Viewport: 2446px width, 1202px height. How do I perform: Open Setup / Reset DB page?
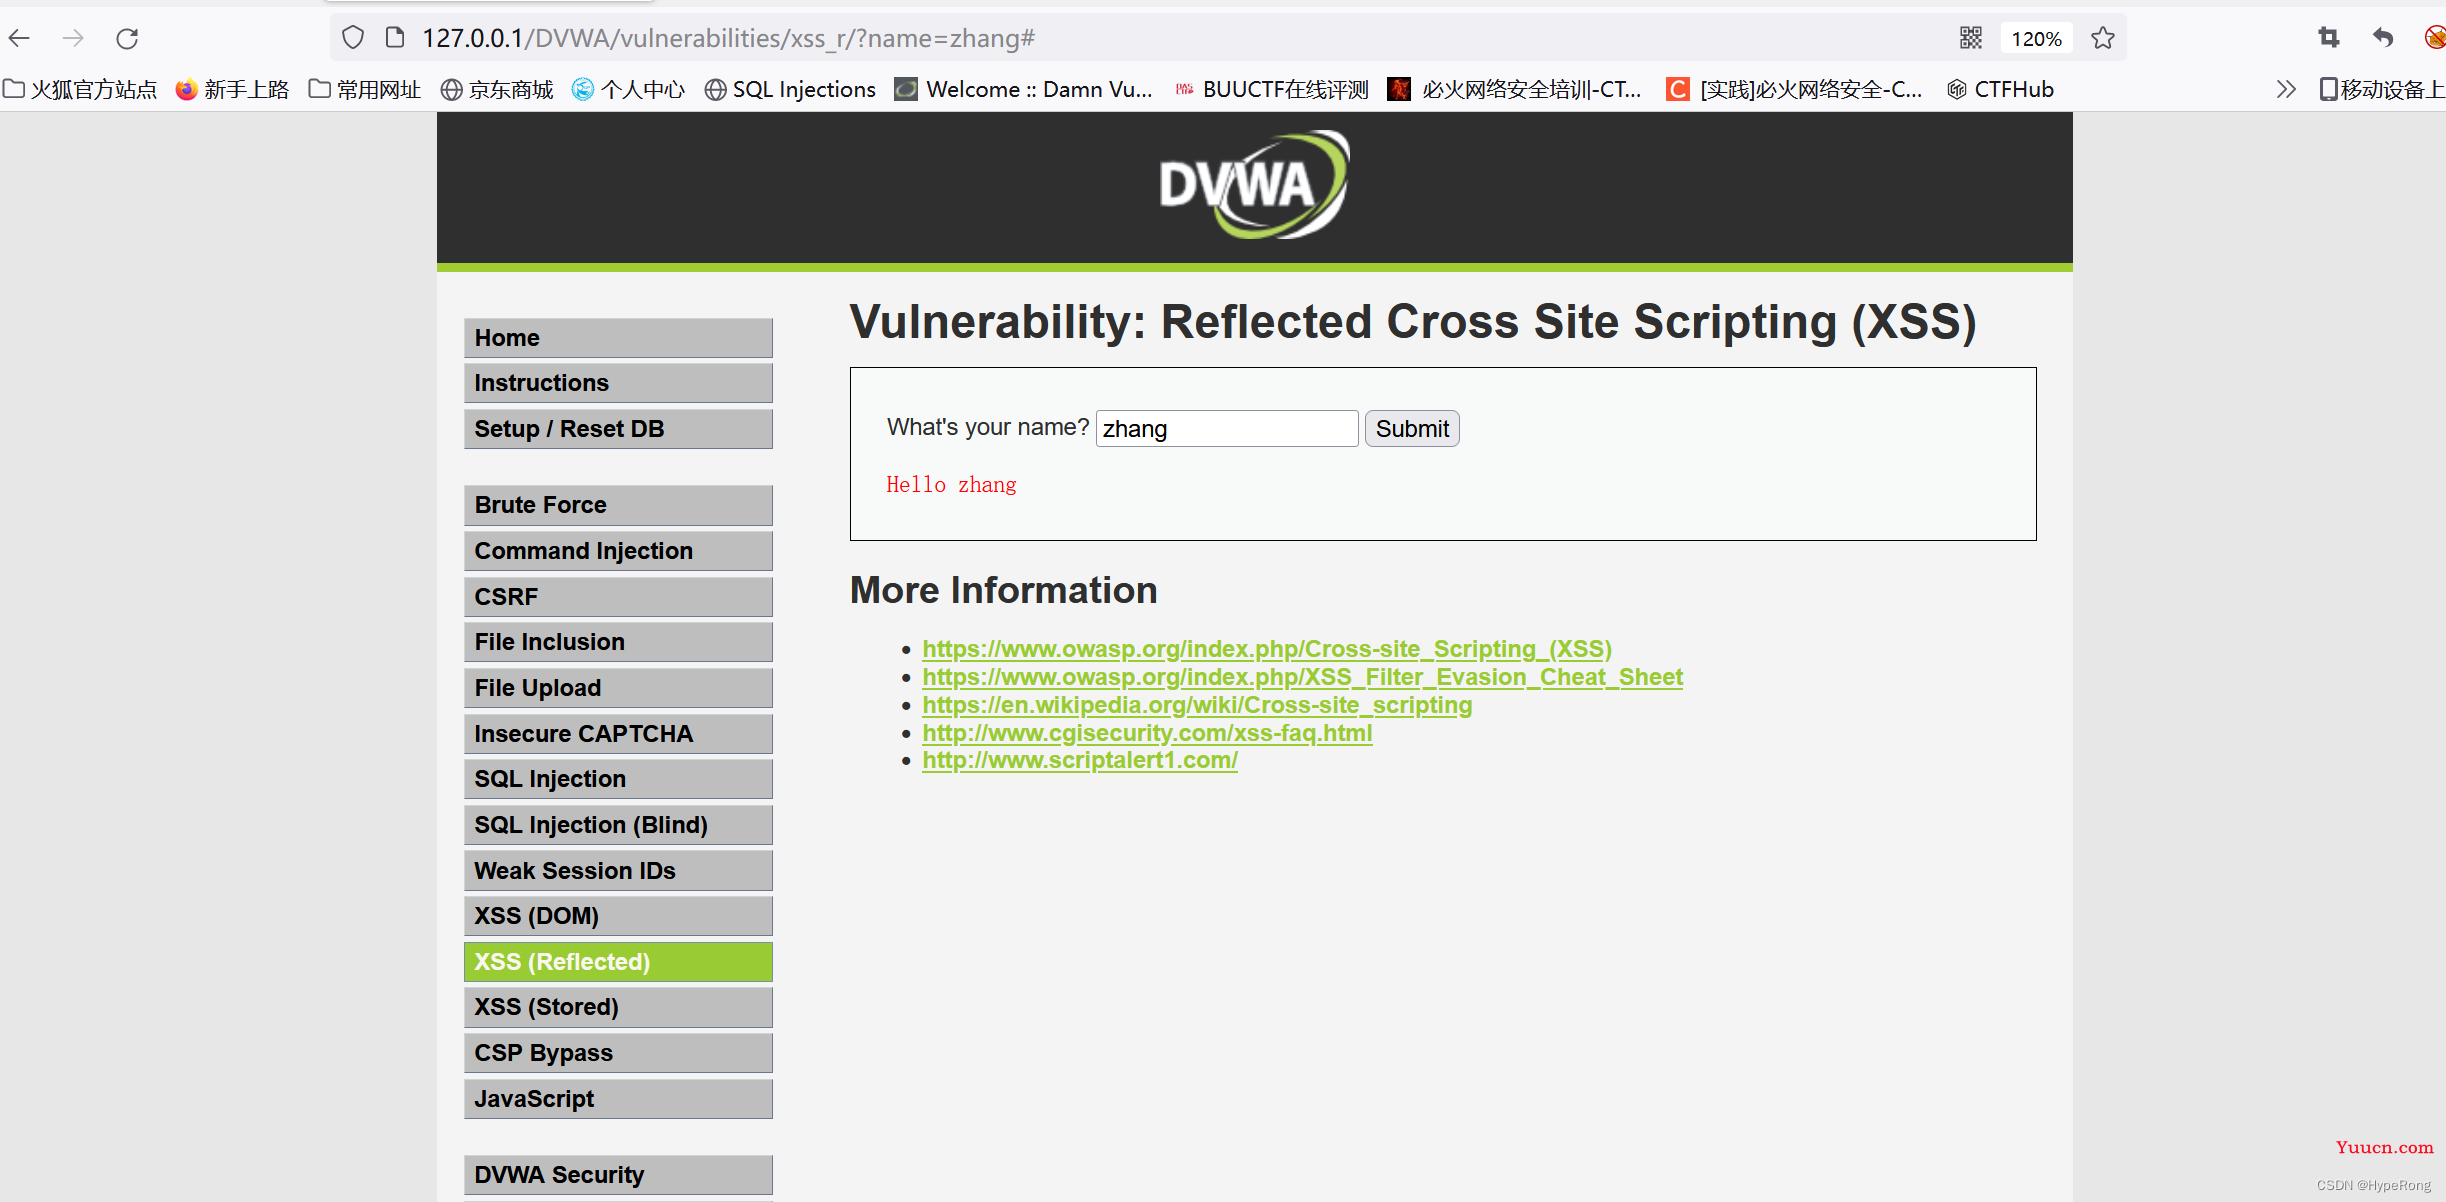618,429
